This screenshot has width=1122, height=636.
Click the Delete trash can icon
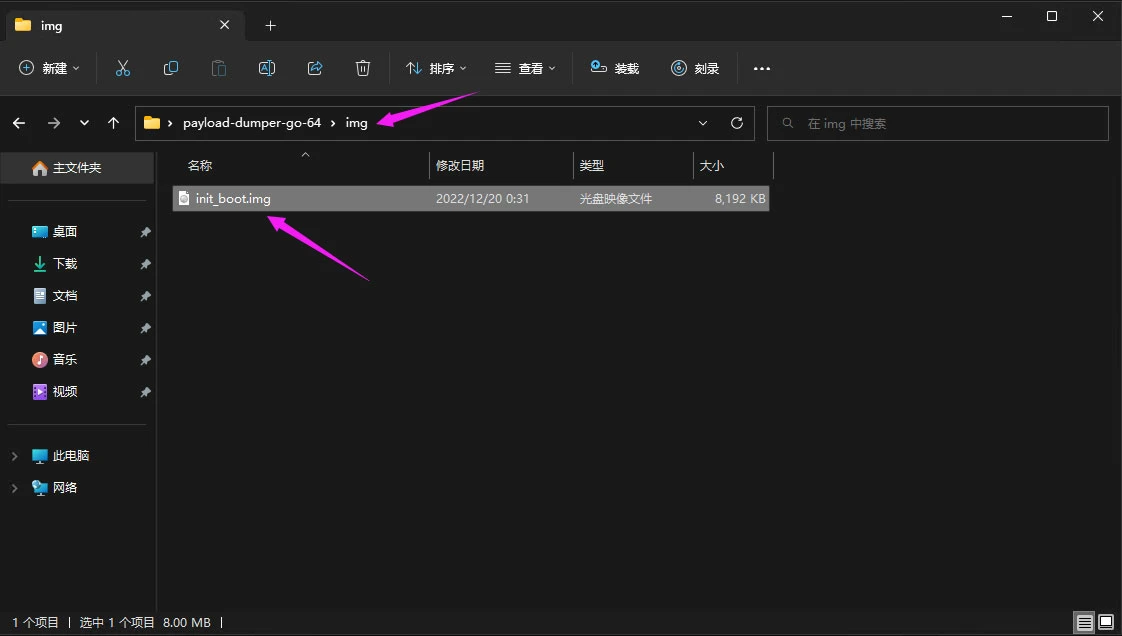pyautogui.click(x=363, y=68)
